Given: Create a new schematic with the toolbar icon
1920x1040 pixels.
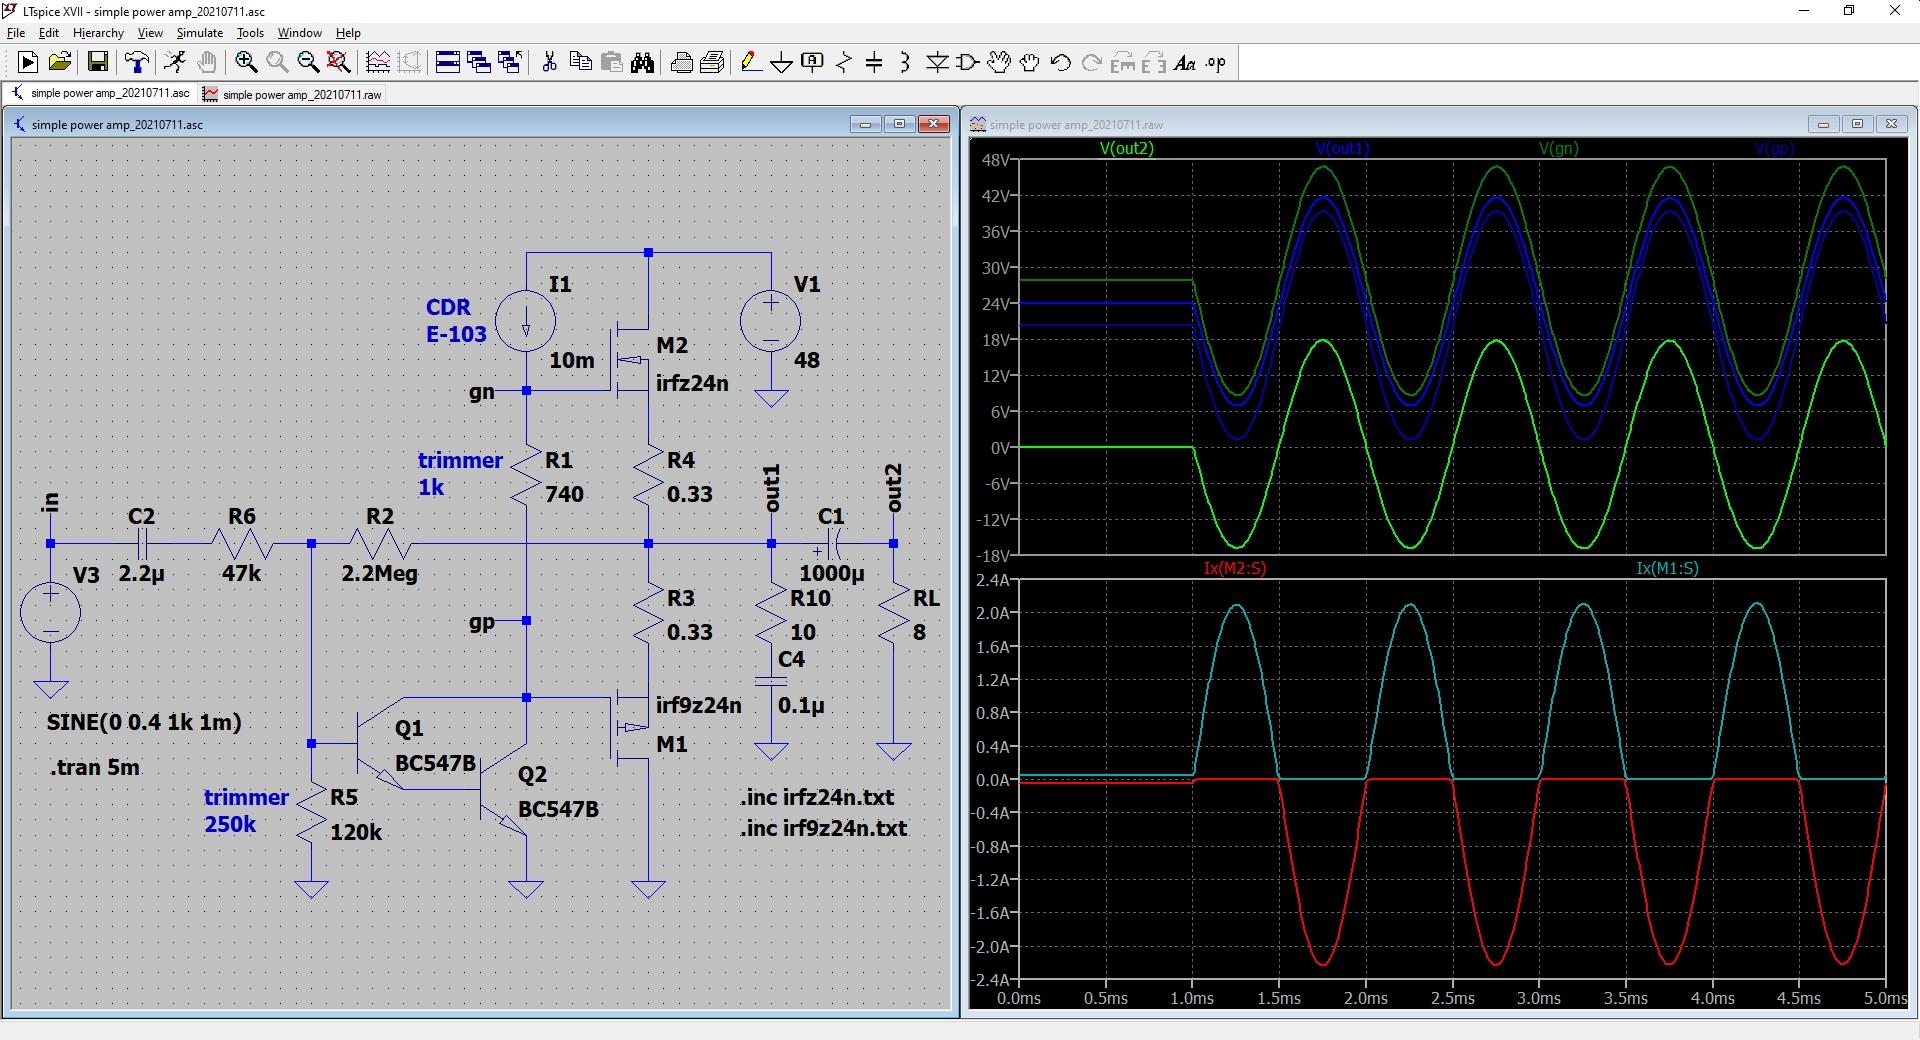Looking at the screenshot, I should (x=28, y=63).
